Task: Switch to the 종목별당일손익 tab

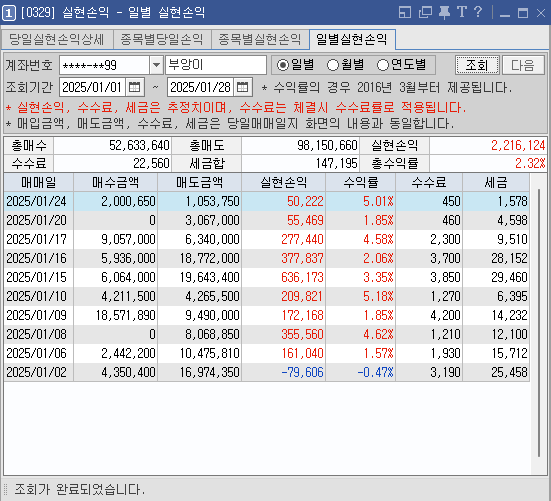Action: [162, 39]
